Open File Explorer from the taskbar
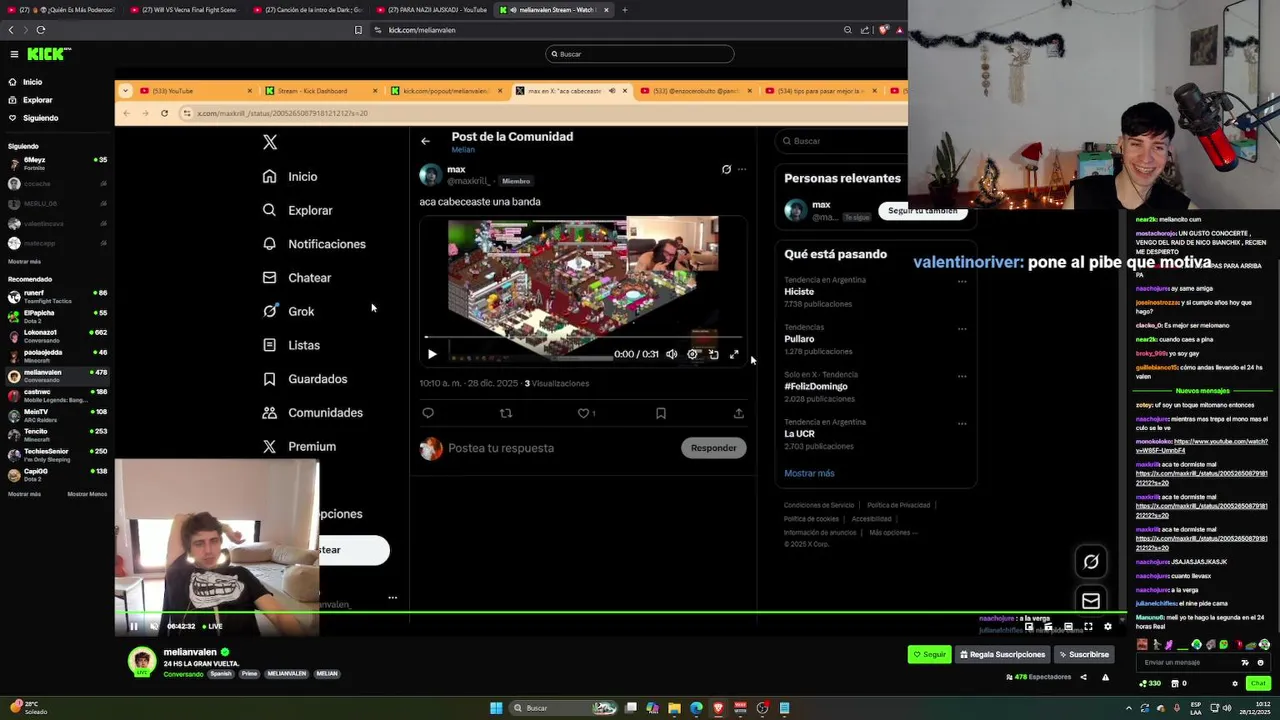Viewport: 1280px width, 720px height. [x=674, y=708]
